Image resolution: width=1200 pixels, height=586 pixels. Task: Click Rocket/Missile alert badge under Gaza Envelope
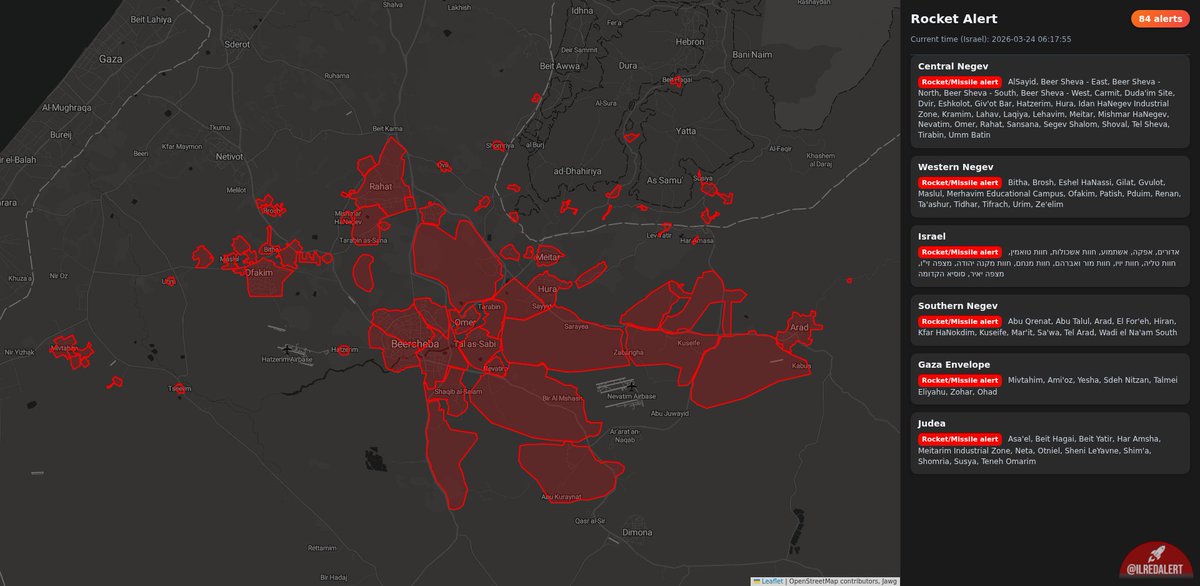(960, 380)
